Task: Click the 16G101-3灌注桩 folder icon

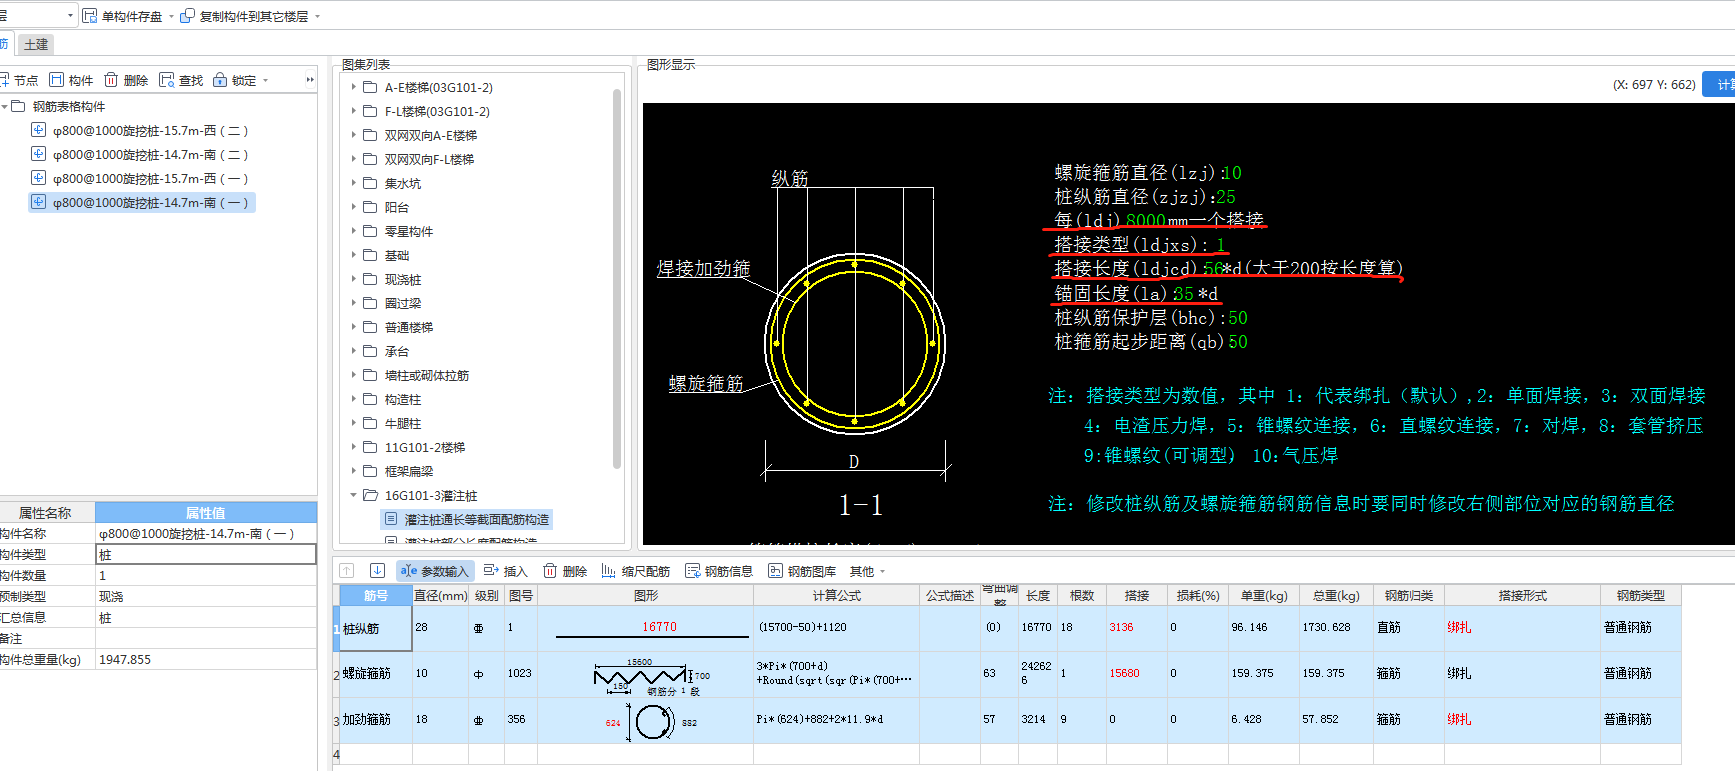Action: coord(370,495)
